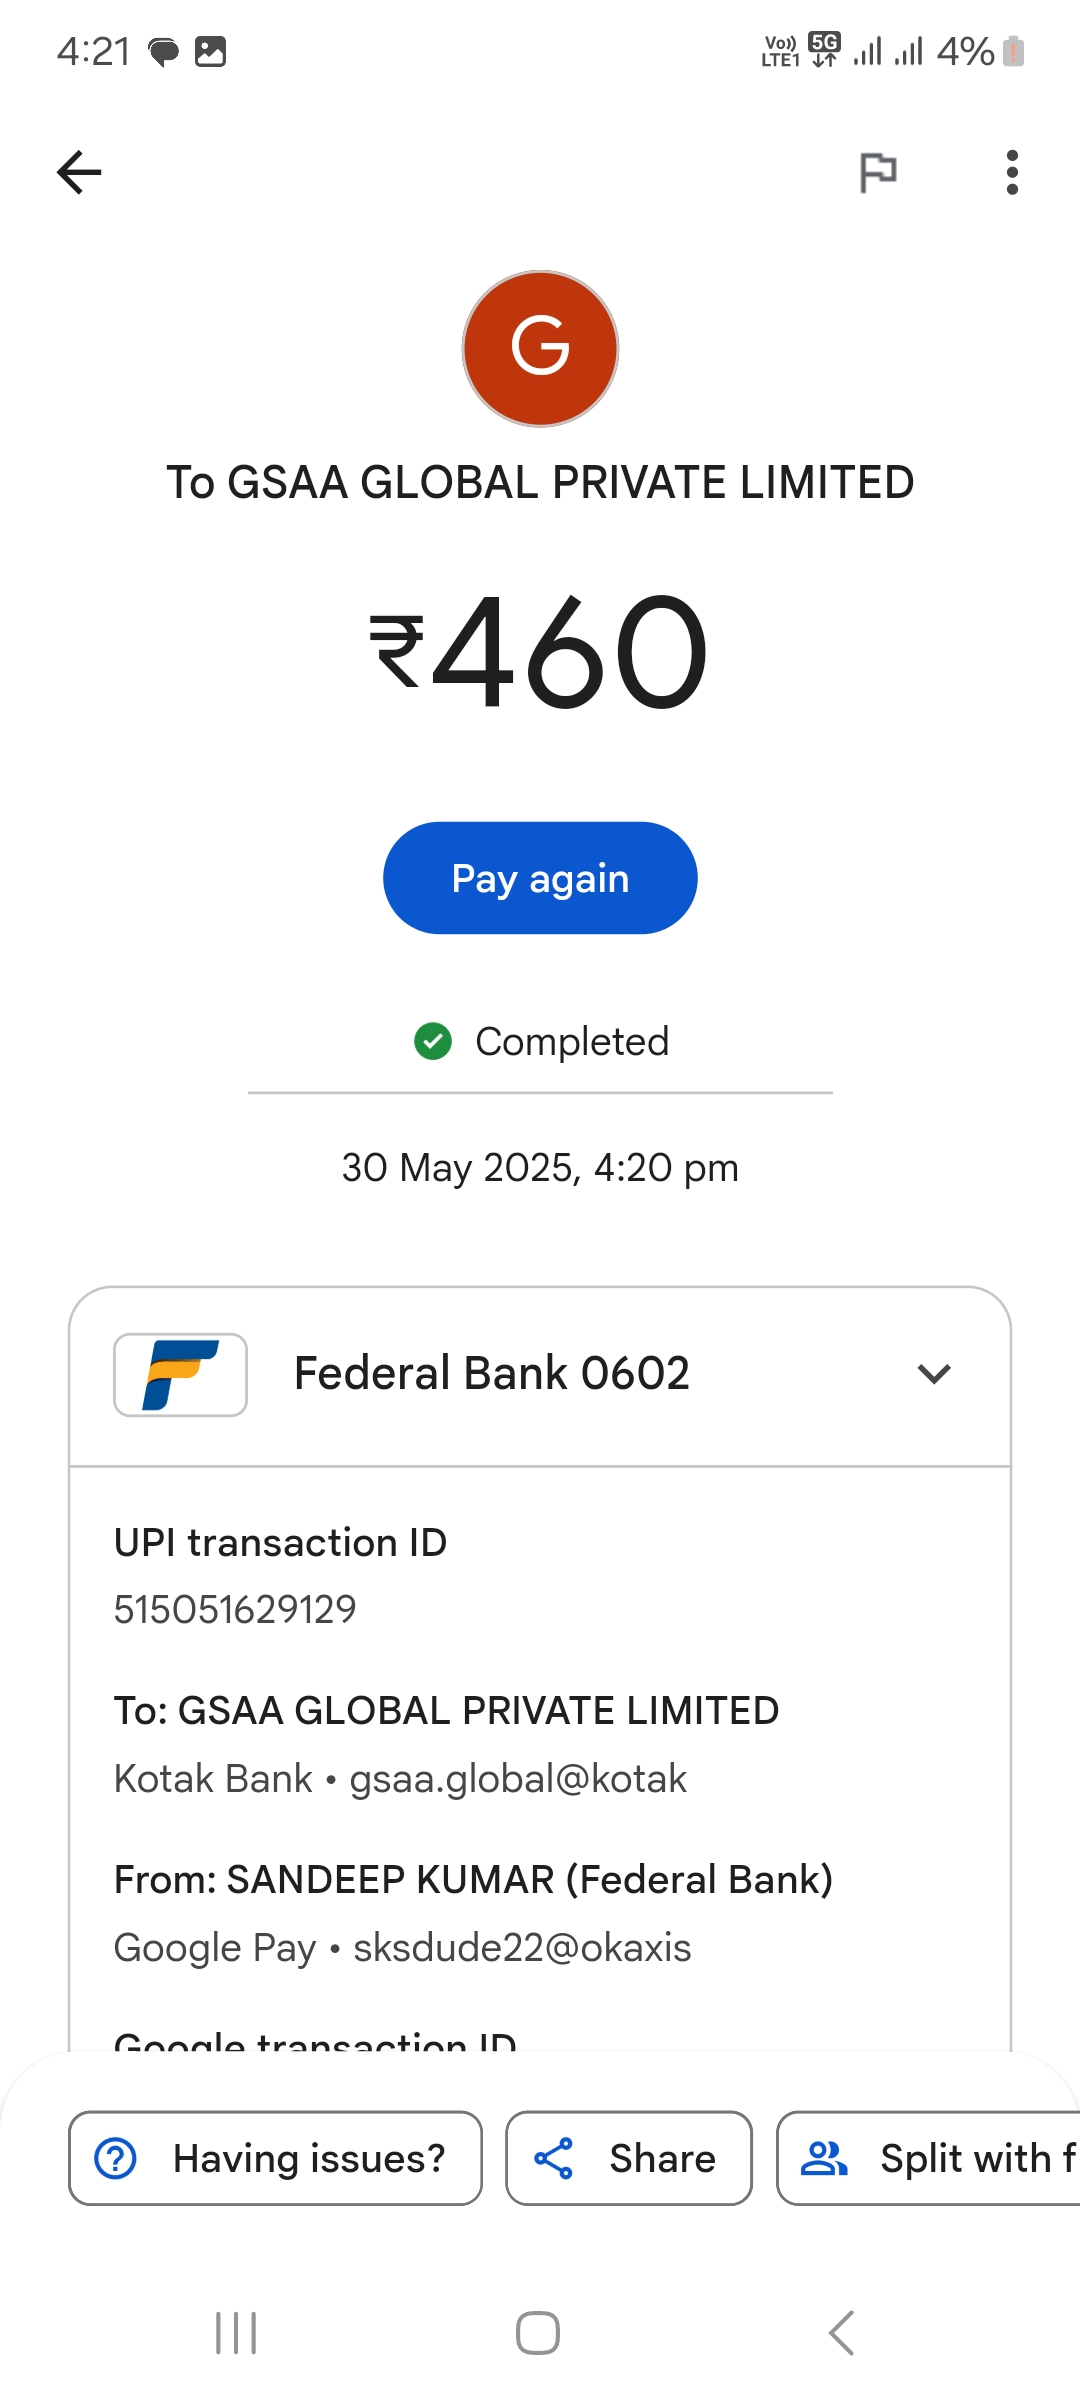Report transaction using the flag icon
This screenshot has height=2400, width=1080.
(878, 172)
